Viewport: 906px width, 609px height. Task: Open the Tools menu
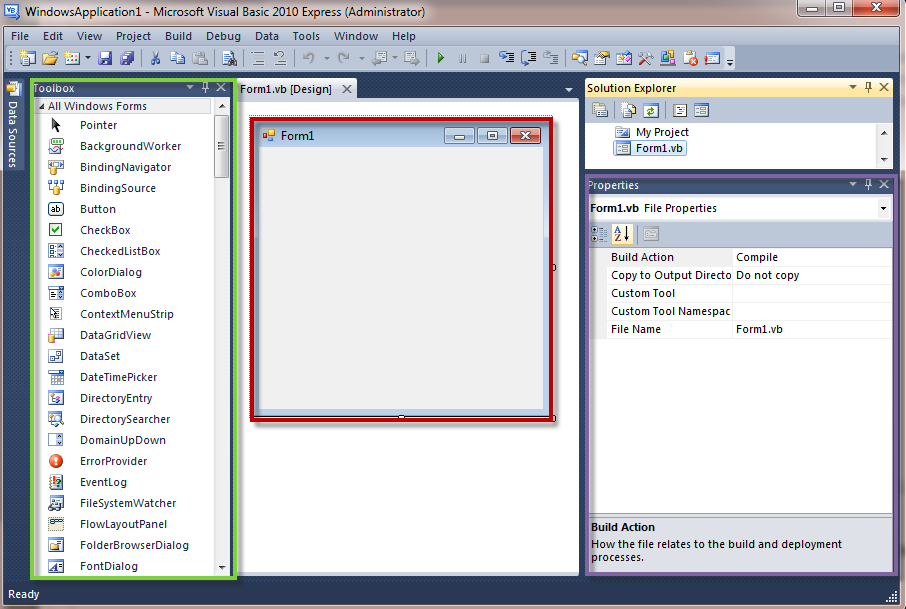click(306, 36)
